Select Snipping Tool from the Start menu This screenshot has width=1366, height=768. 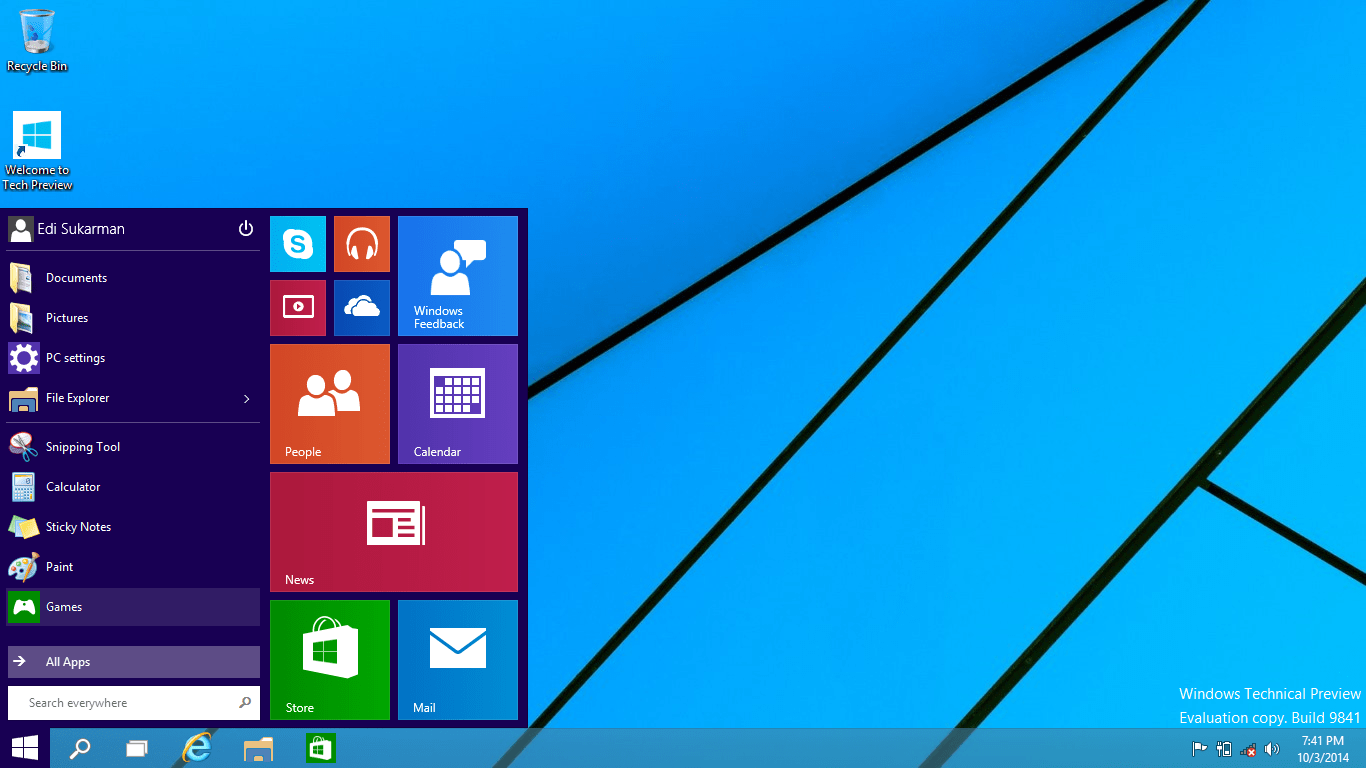click(82, 447)
